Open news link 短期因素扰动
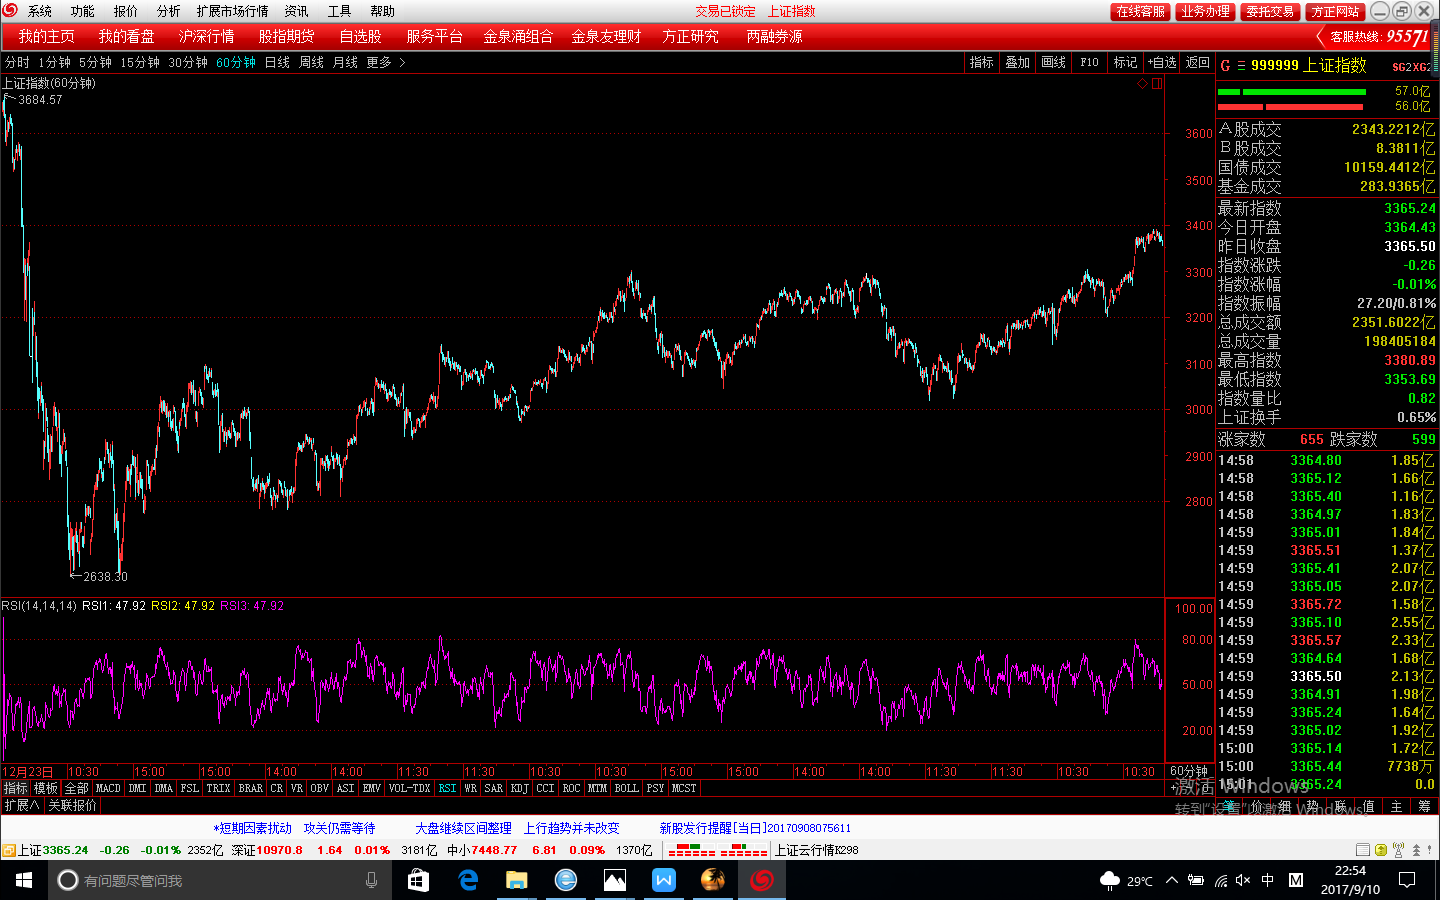This screenshot has height=900, width=1440. pyautogui.click(x=252, y=828)
